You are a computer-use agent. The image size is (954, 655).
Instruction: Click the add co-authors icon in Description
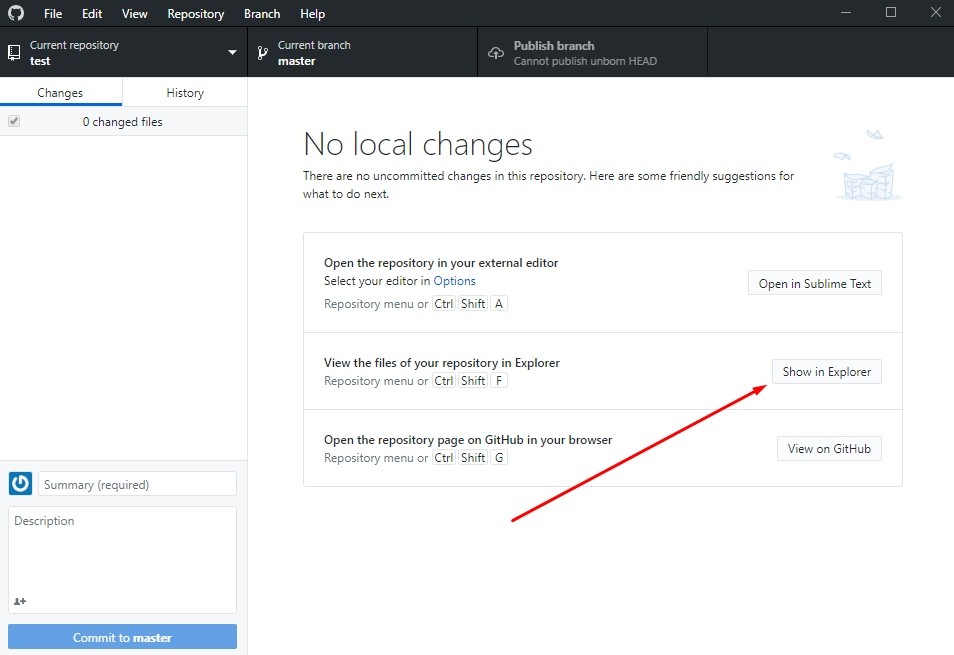click(20, 601)
